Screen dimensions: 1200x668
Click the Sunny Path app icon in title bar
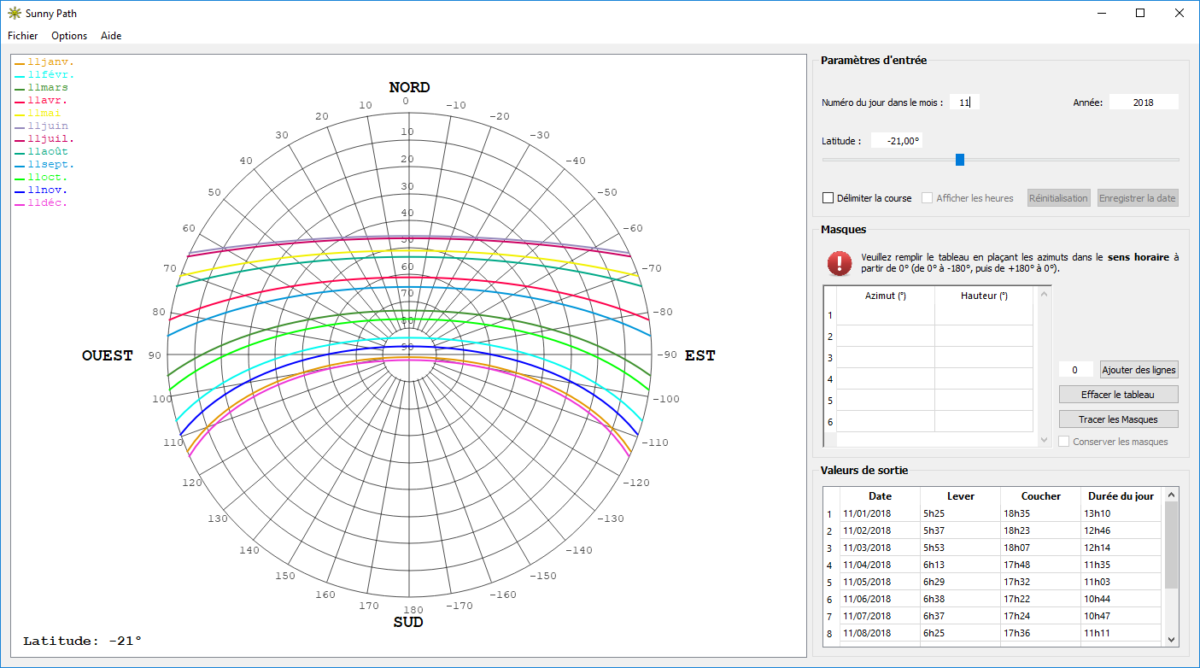coord(14,13)
